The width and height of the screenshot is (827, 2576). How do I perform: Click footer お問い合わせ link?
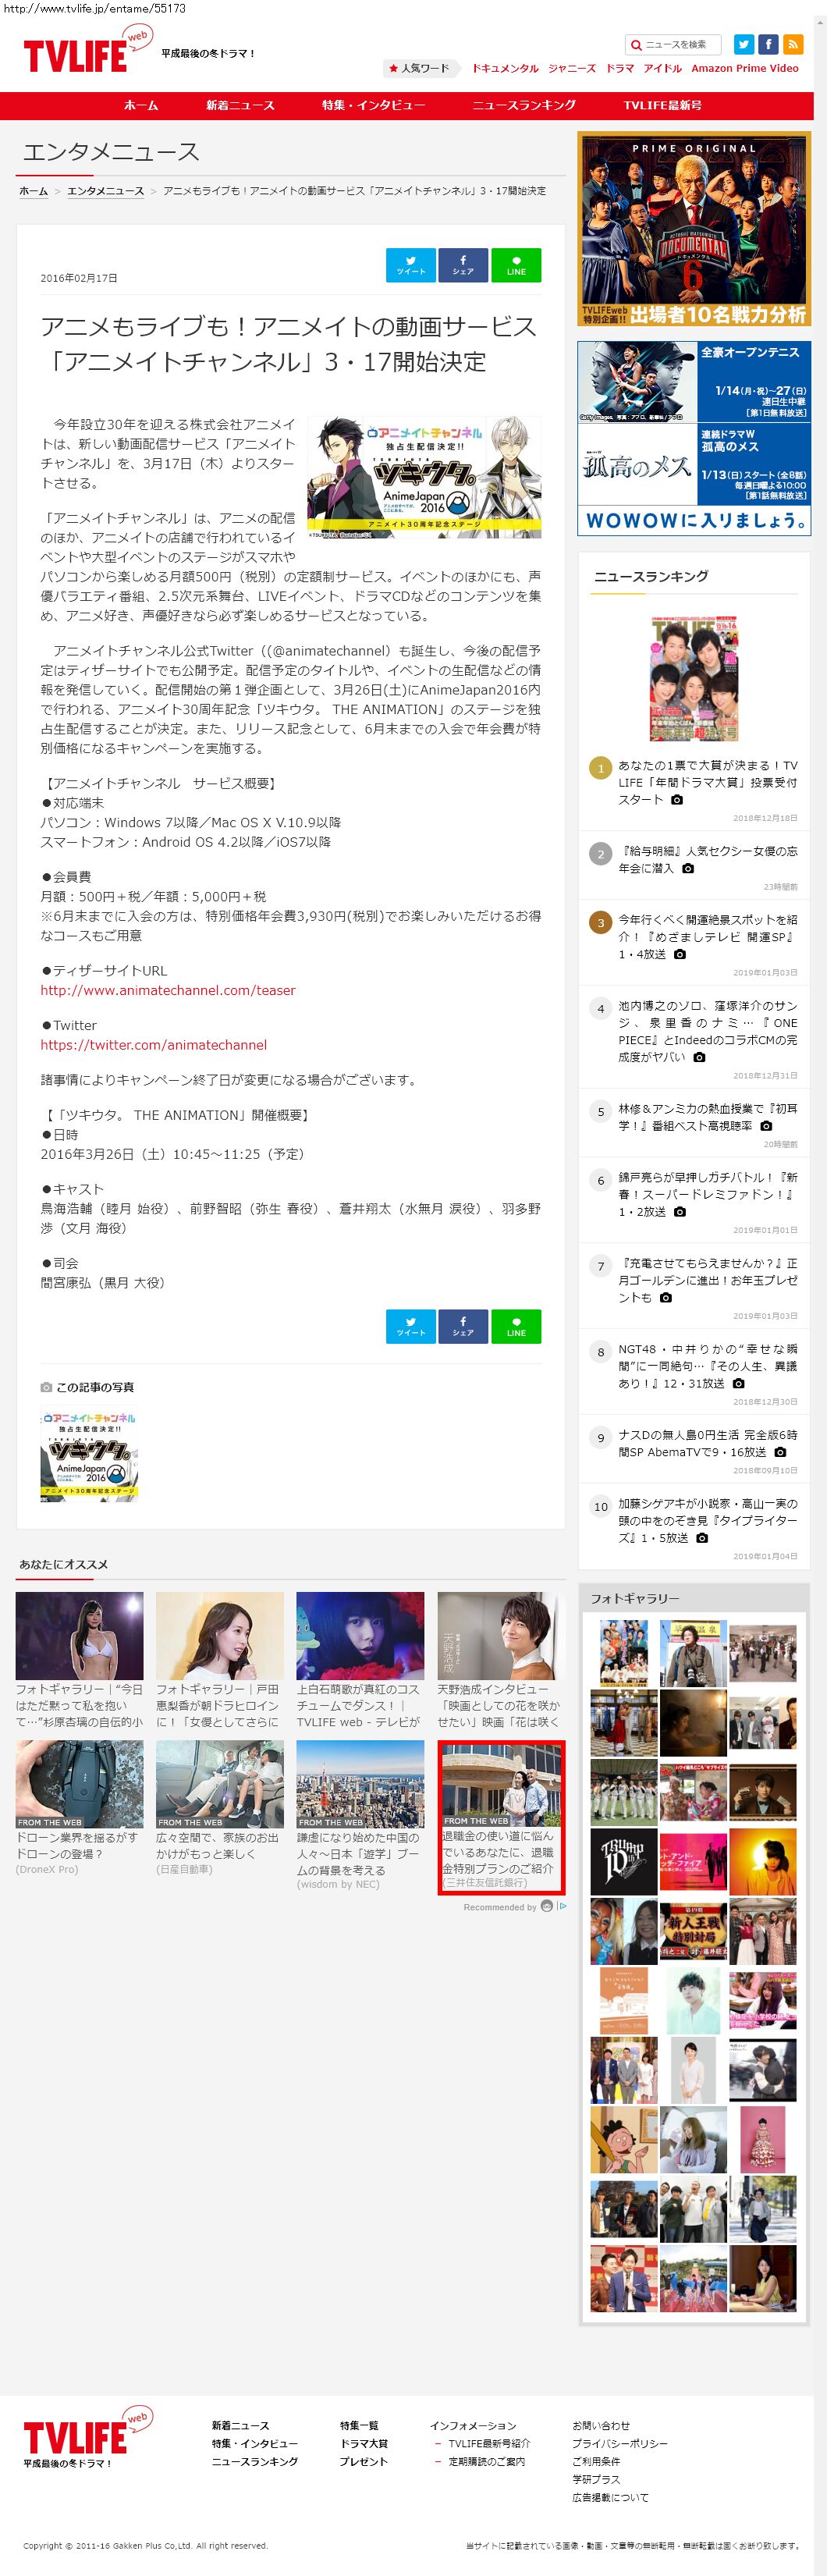(601, 2425)
